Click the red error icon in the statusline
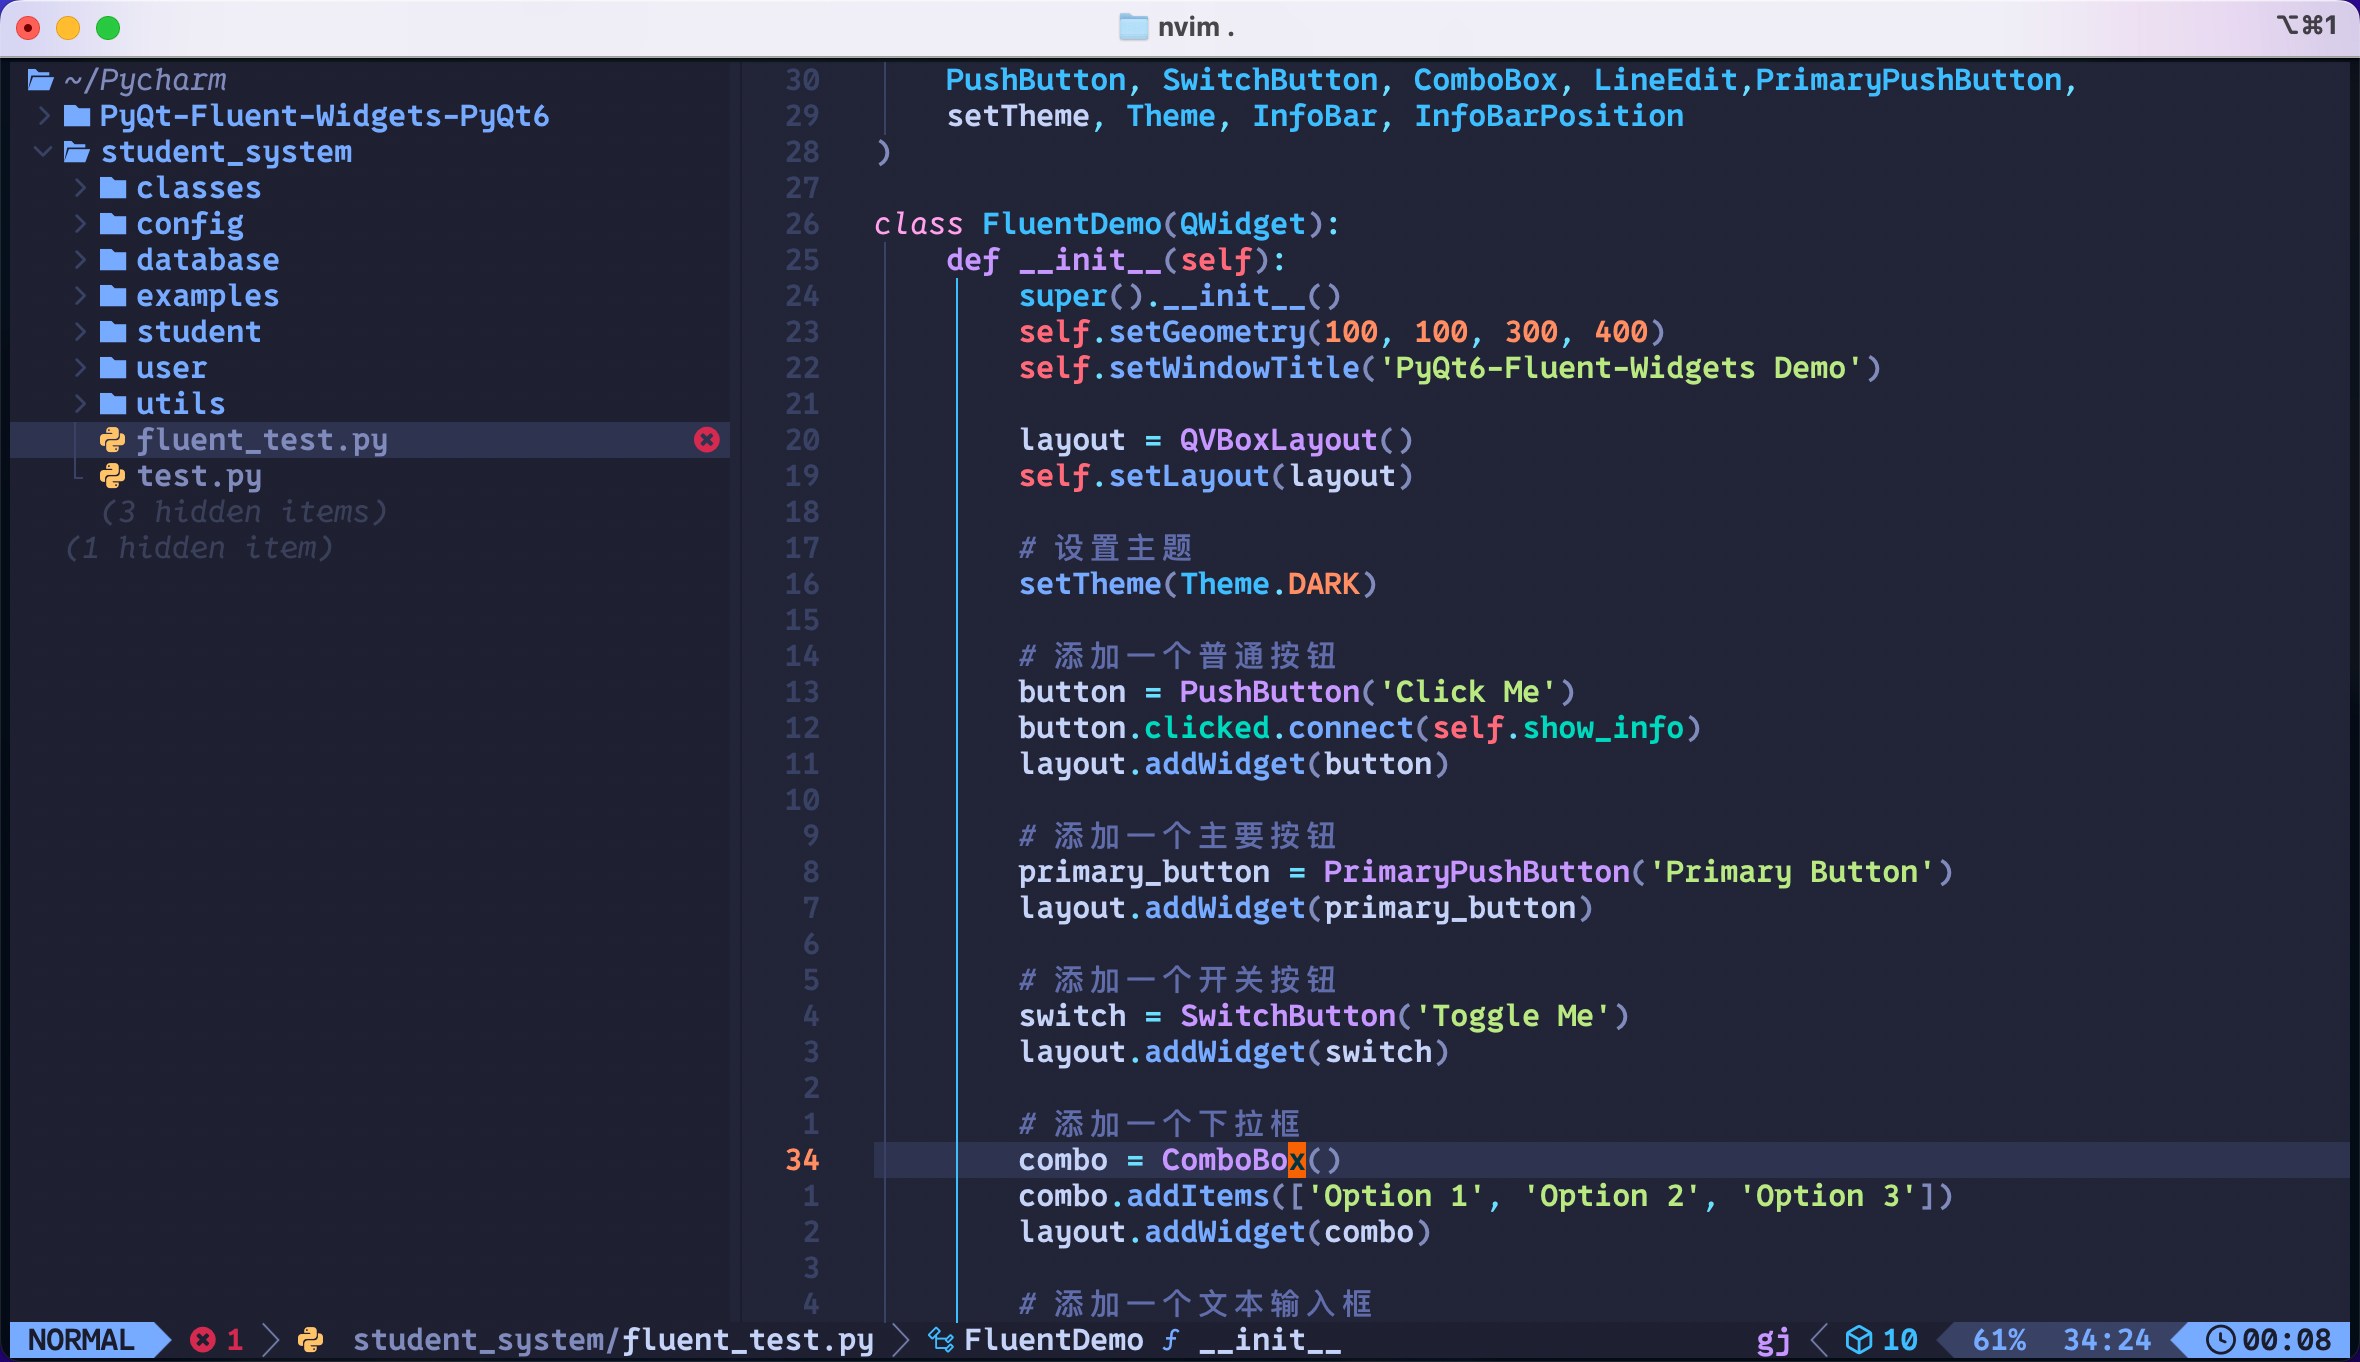 [203, 1340]
